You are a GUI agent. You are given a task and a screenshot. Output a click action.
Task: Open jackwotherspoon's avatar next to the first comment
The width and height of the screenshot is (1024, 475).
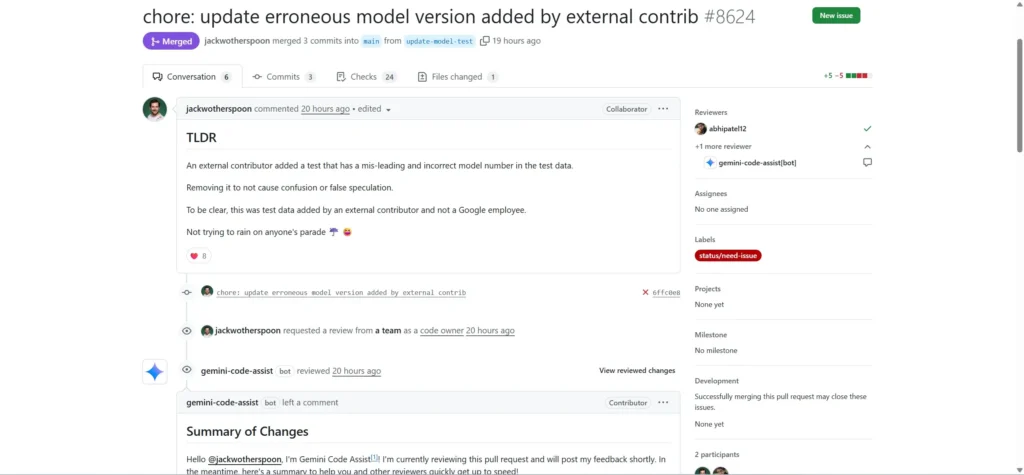click(x=154, y=109)
